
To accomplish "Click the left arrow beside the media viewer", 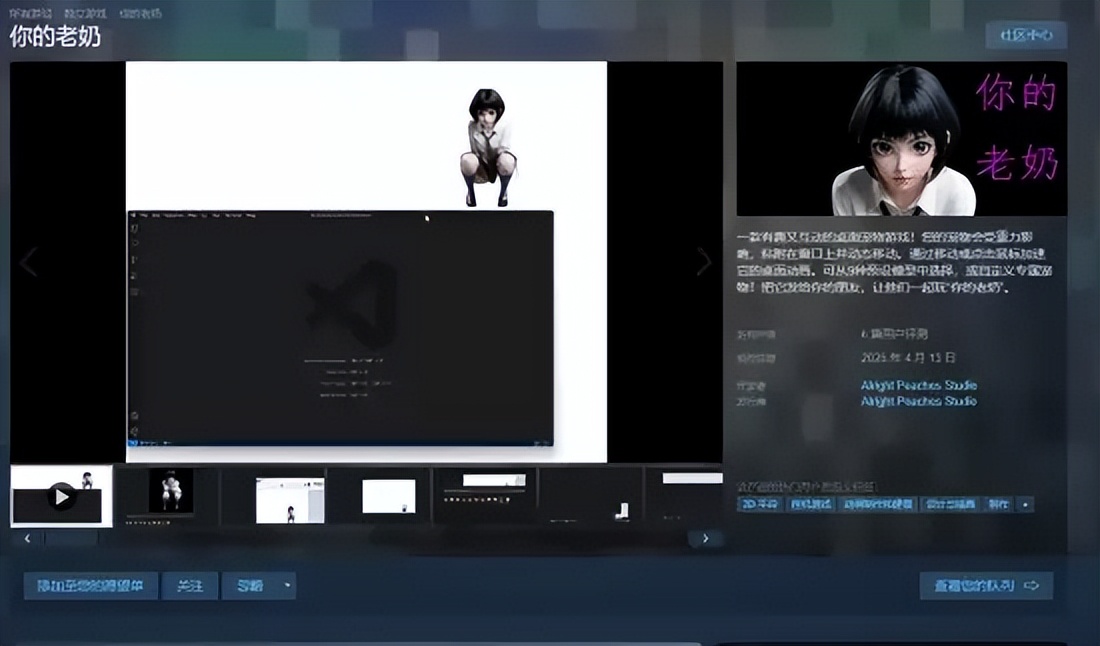I will tap(29, 262).
